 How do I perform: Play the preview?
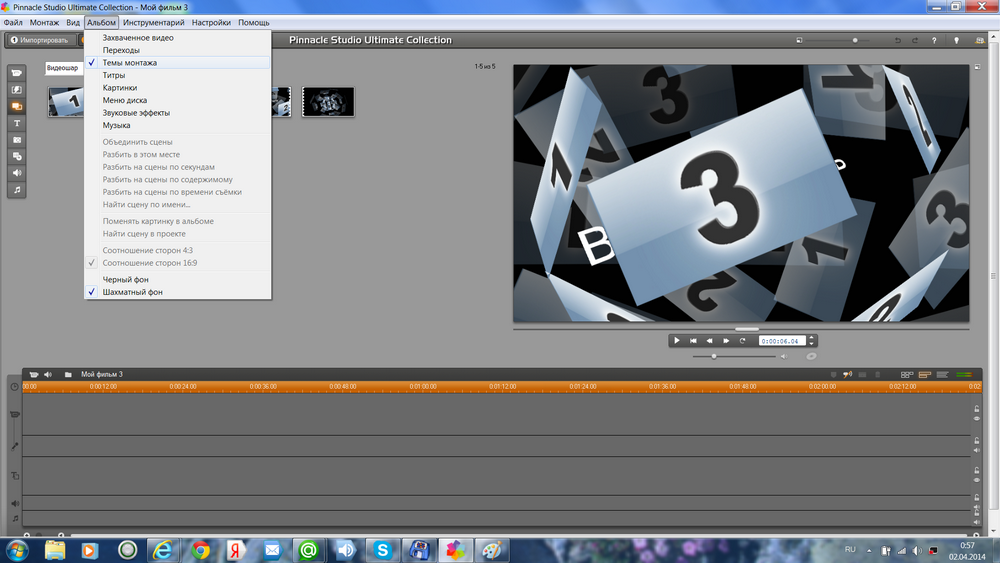677,340
